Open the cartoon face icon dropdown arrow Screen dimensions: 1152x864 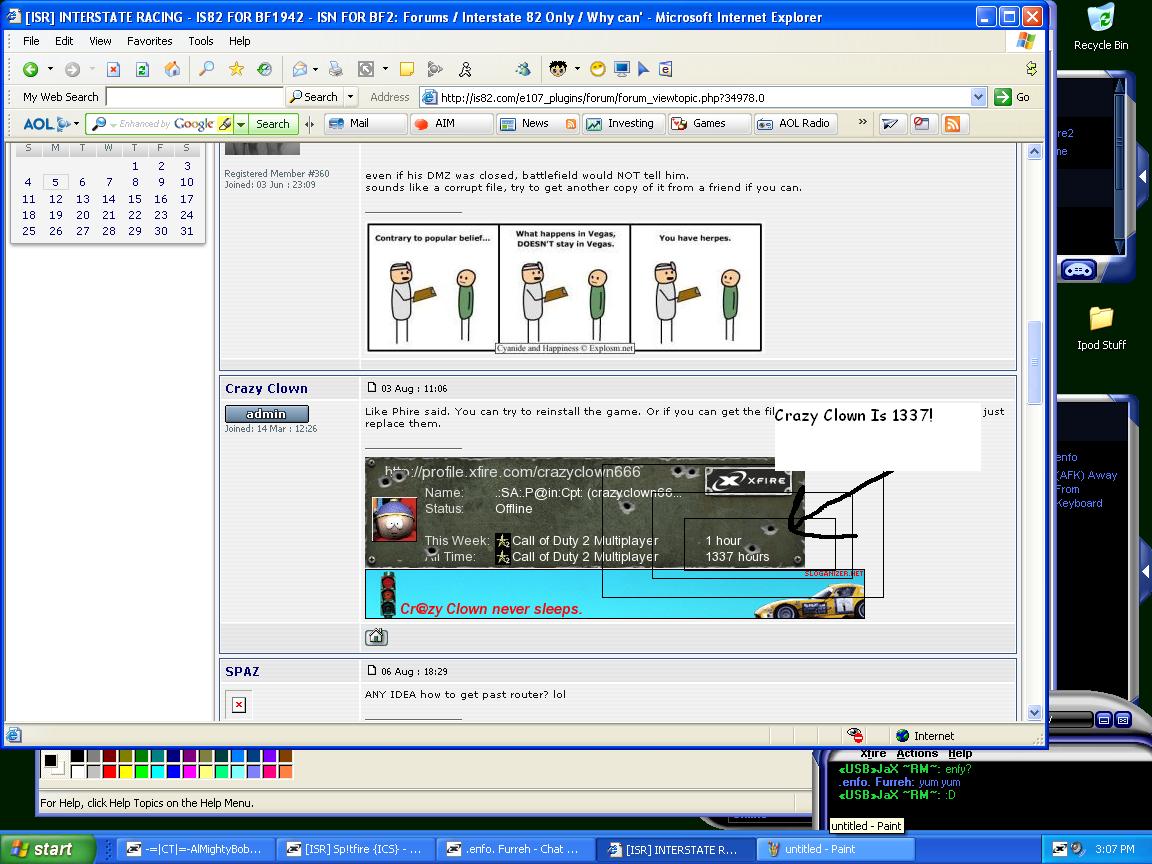tap(577, 69)
